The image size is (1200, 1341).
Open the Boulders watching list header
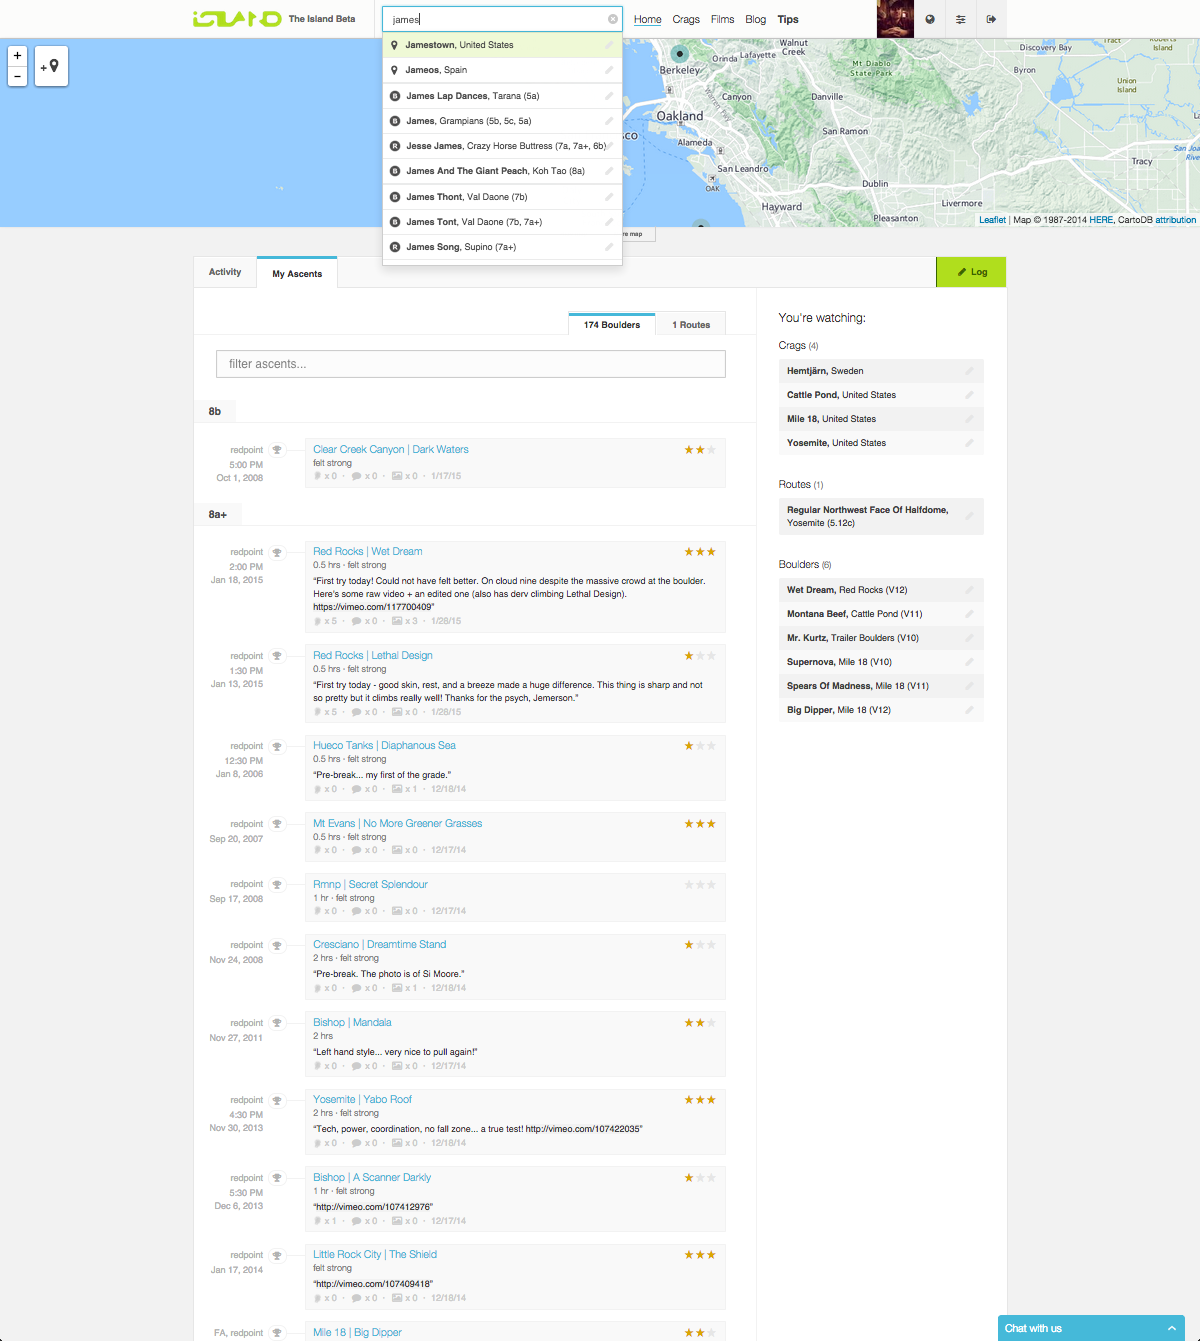[x=804, y=564]
